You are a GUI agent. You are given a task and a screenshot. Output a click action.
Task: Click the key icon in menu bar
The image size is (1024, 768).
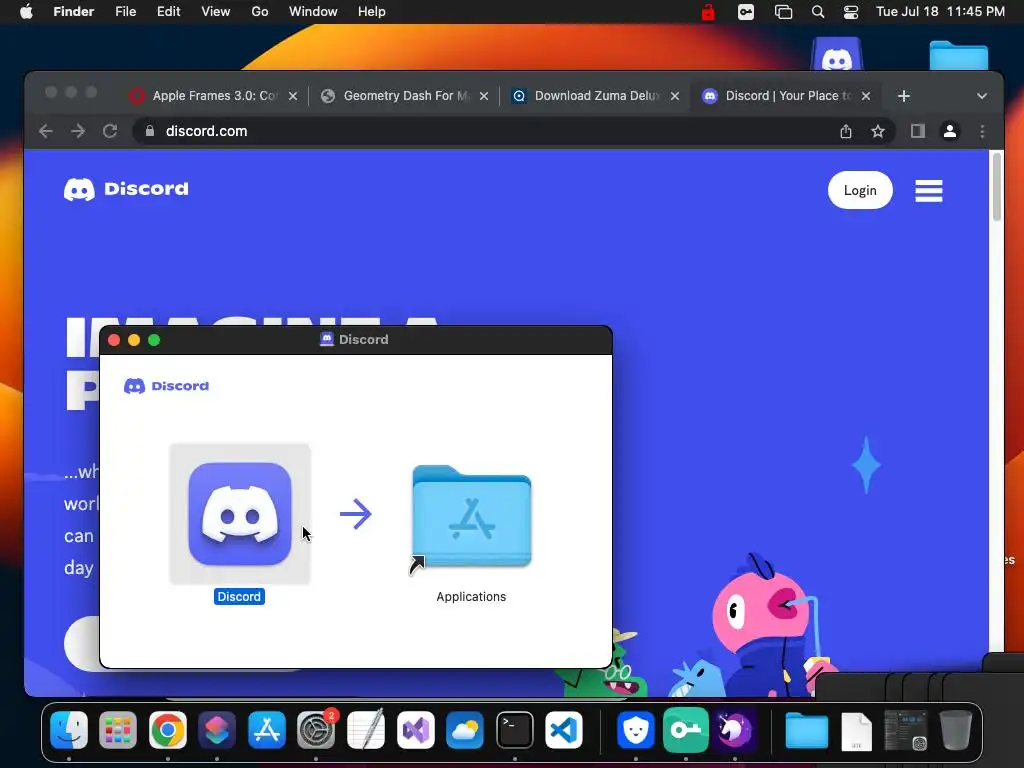(746, 12)
